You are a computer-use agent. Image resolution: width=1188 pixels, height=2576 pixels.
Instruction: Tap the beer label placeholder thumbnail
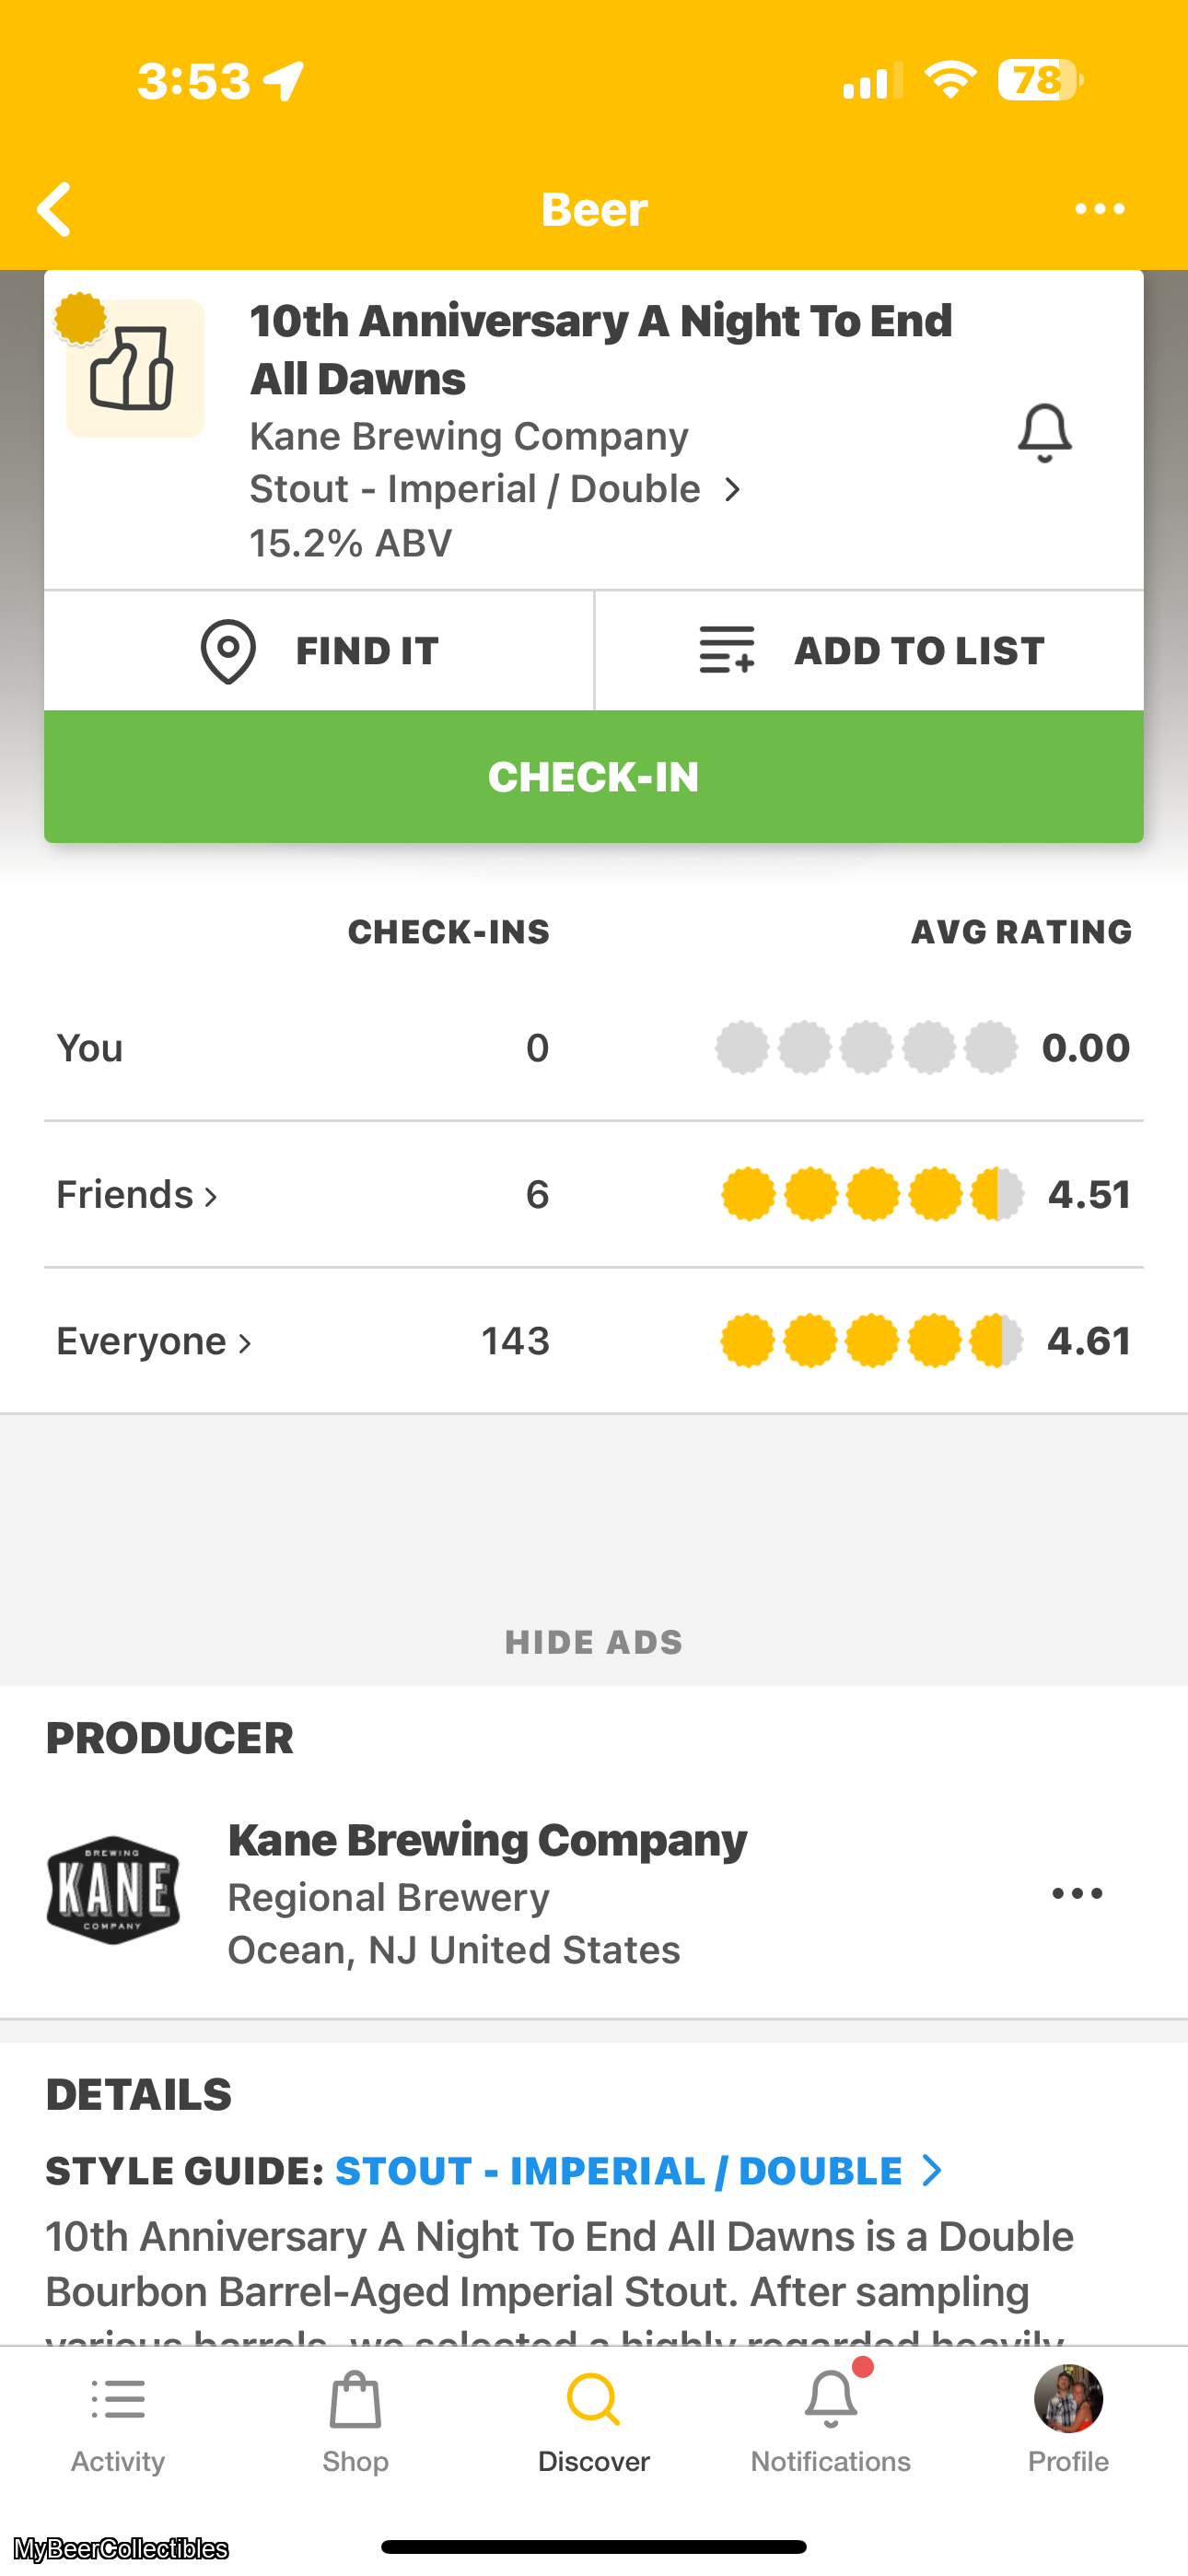135,368
